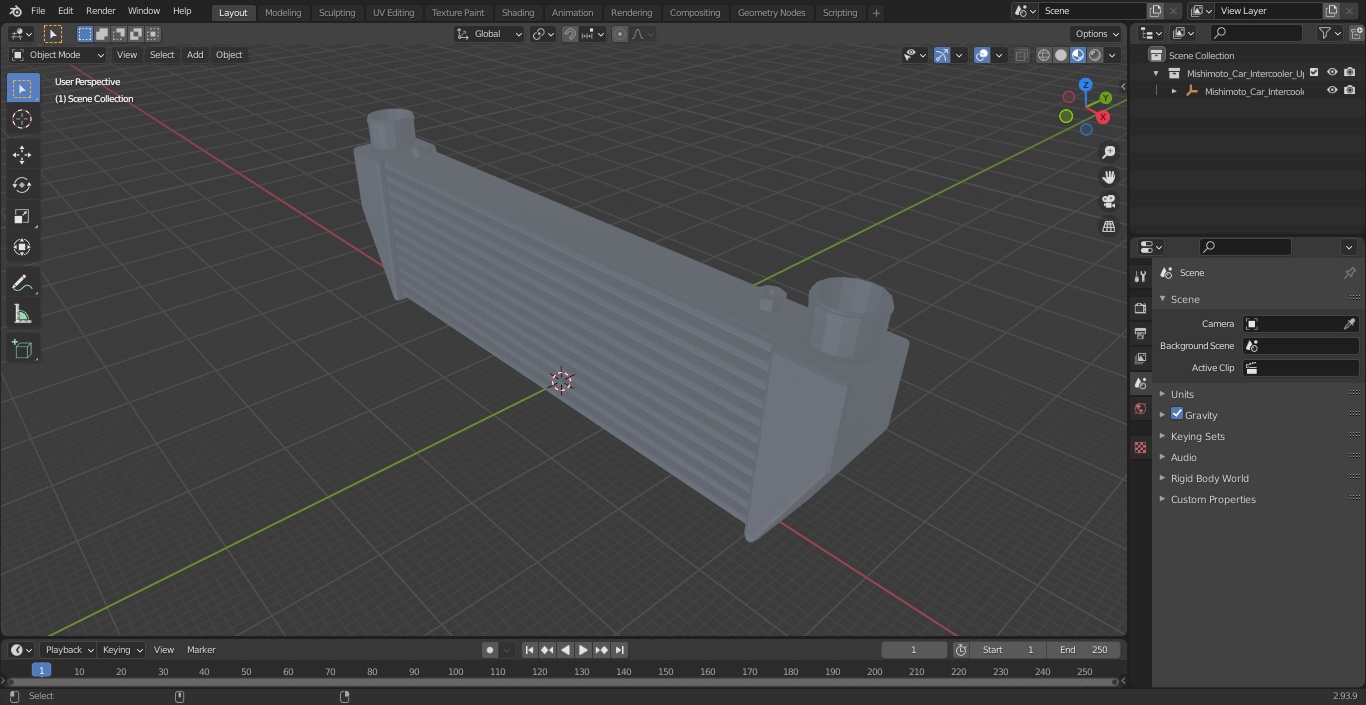Activate the Scale tool
The height and width of the screenshot is (705, 1366).
[22, 216]
